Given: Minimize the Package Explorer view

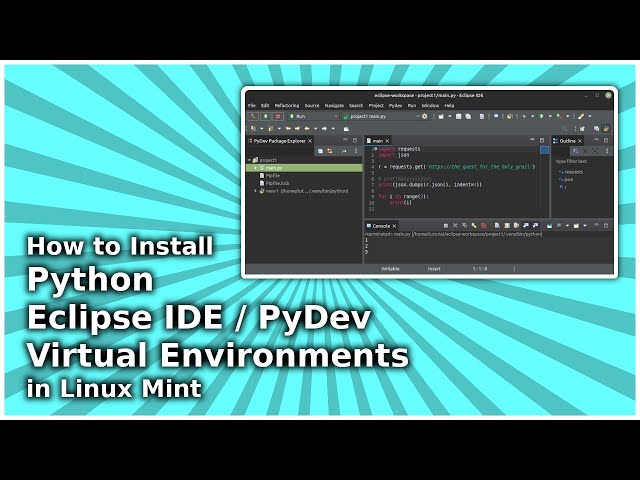Looking at the screenshot, I should tap(345, 140).
